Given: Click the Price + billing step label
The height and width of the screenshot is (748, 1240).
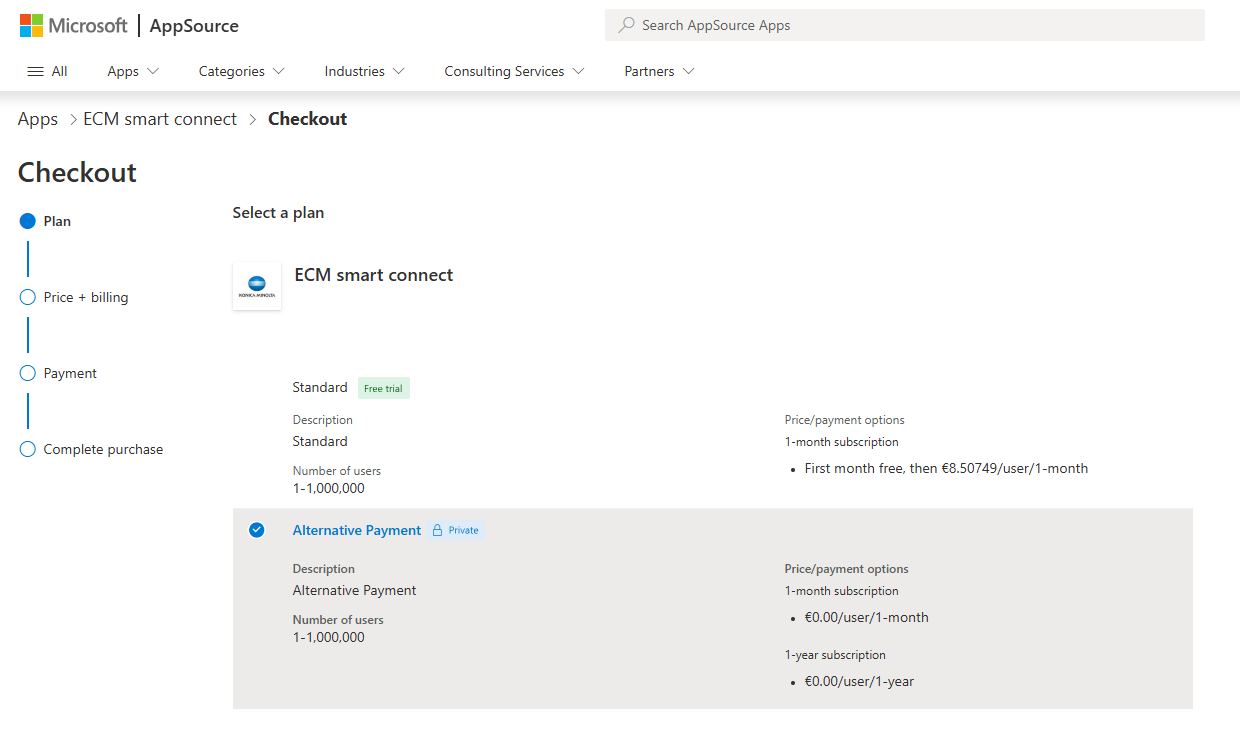Looking at the screenshot, I should coord(86,297).
